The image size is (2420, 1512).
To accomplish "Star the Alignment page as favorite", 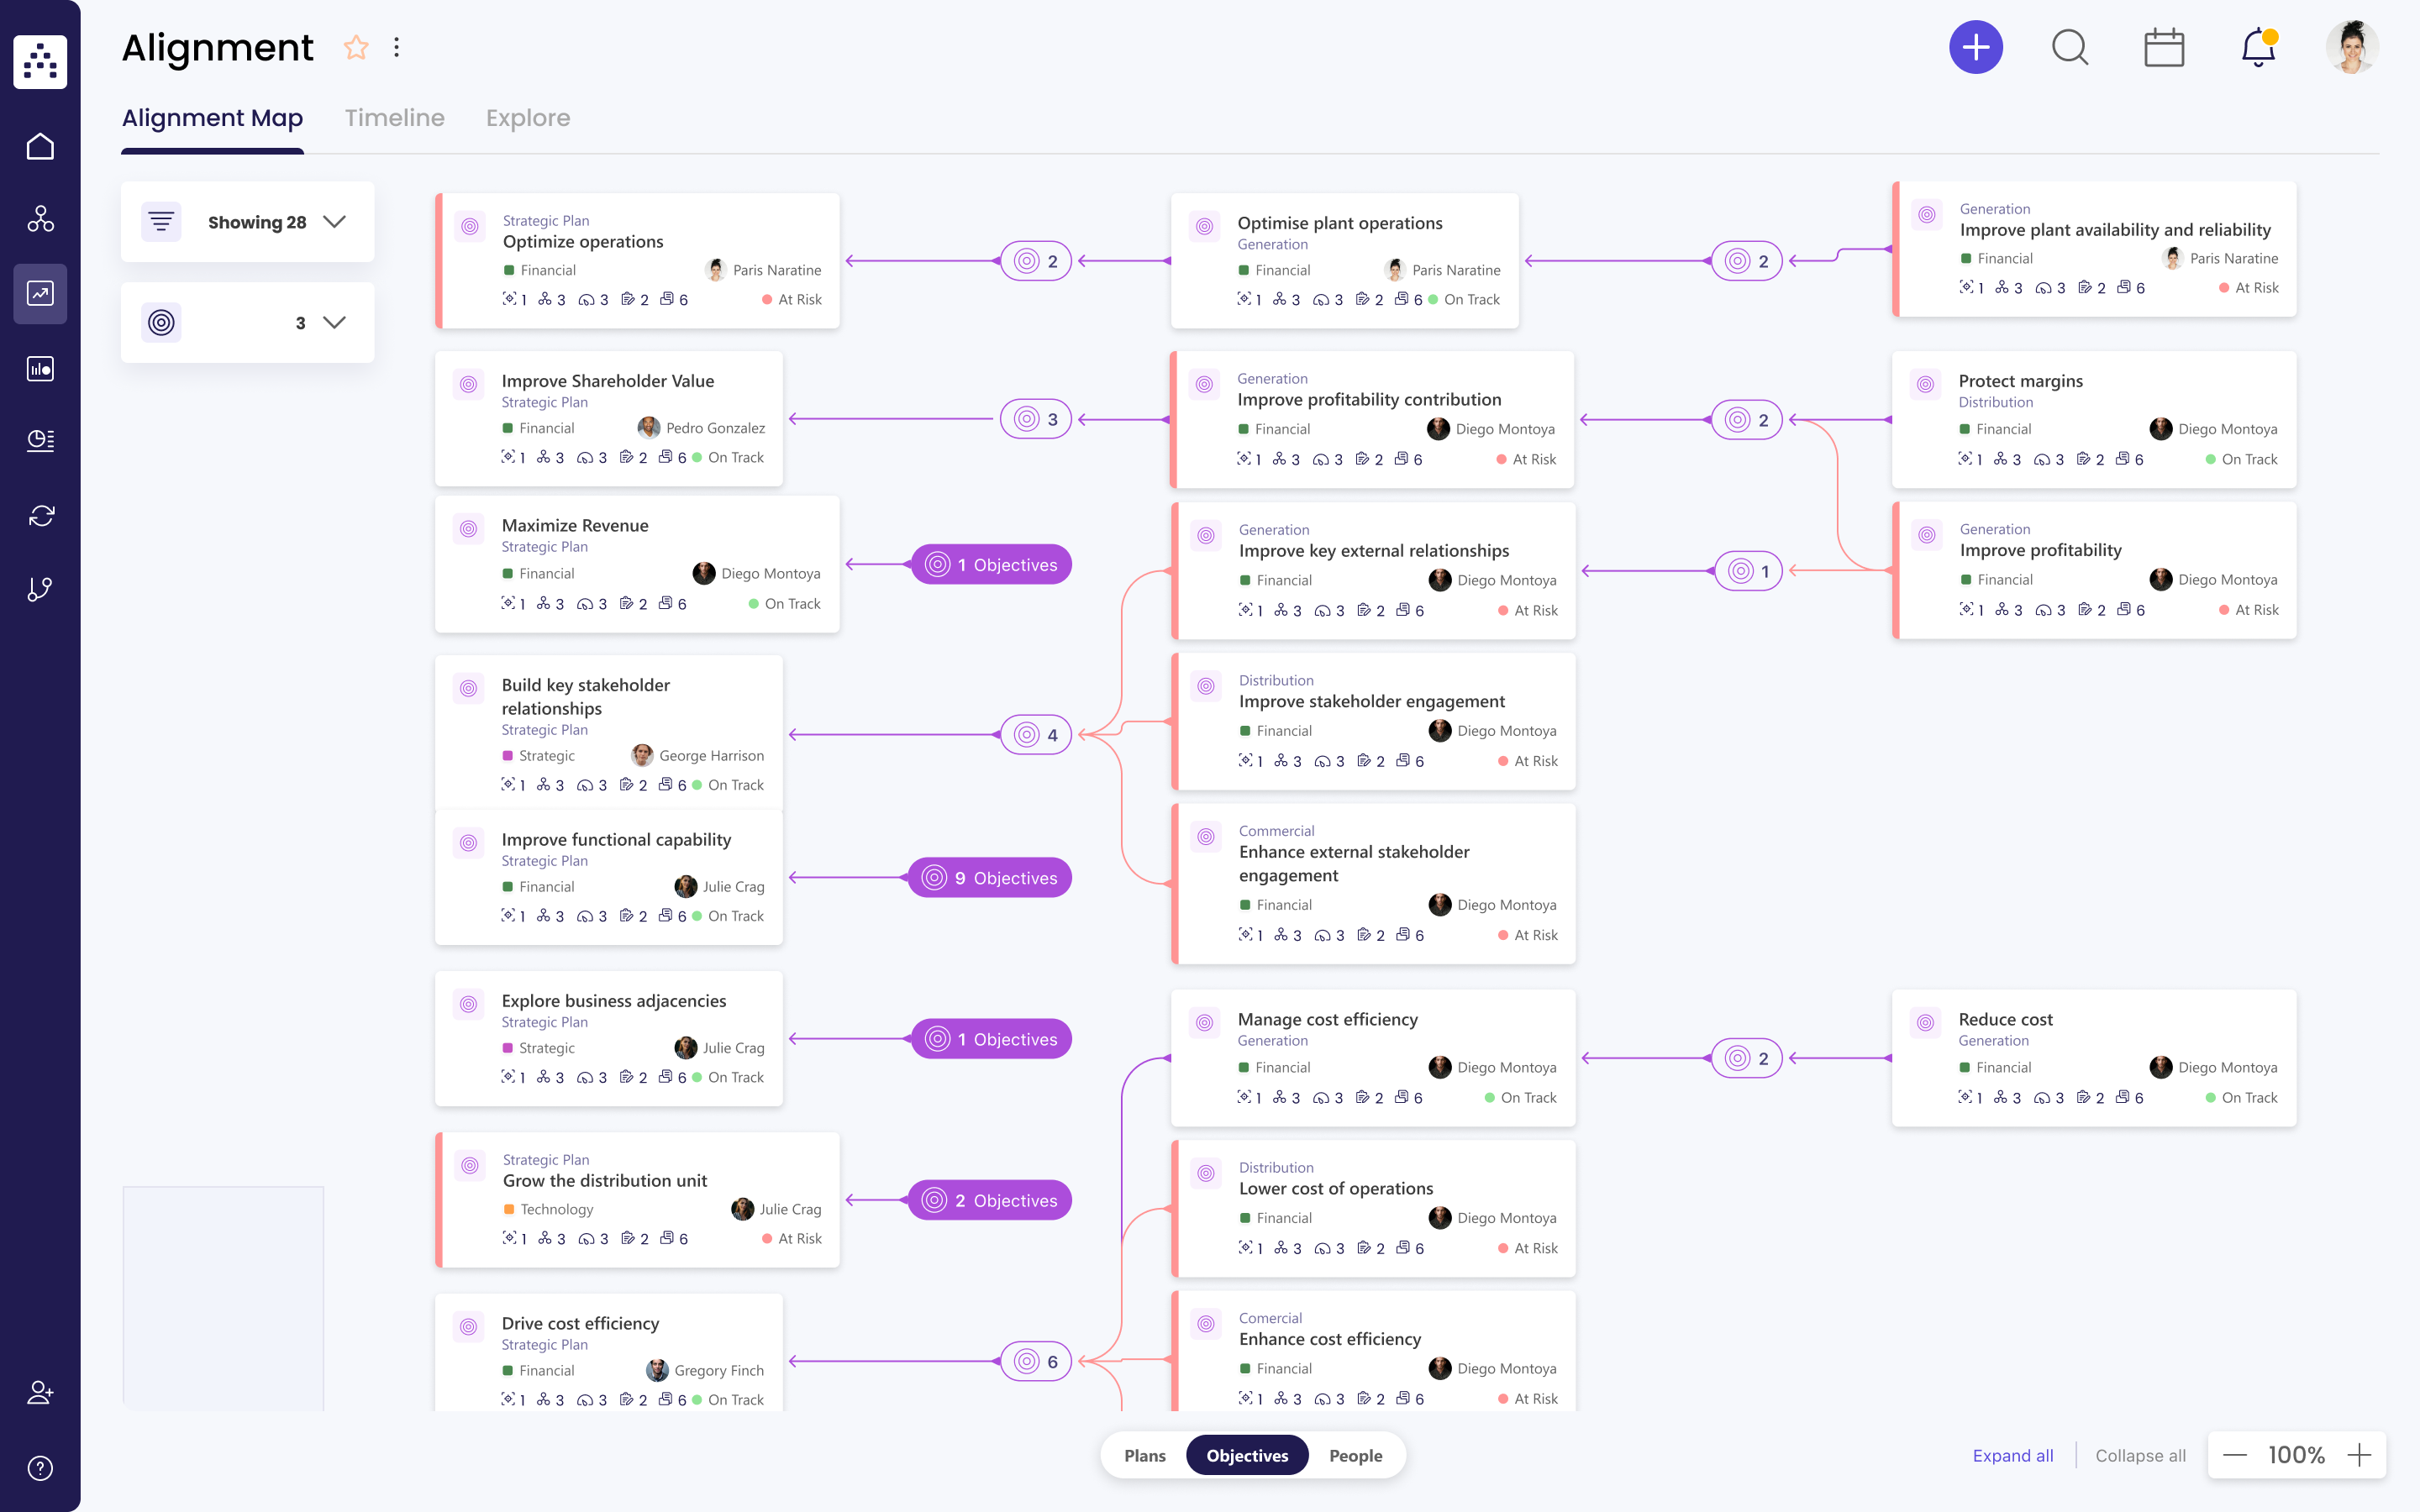I will point(356,47).
